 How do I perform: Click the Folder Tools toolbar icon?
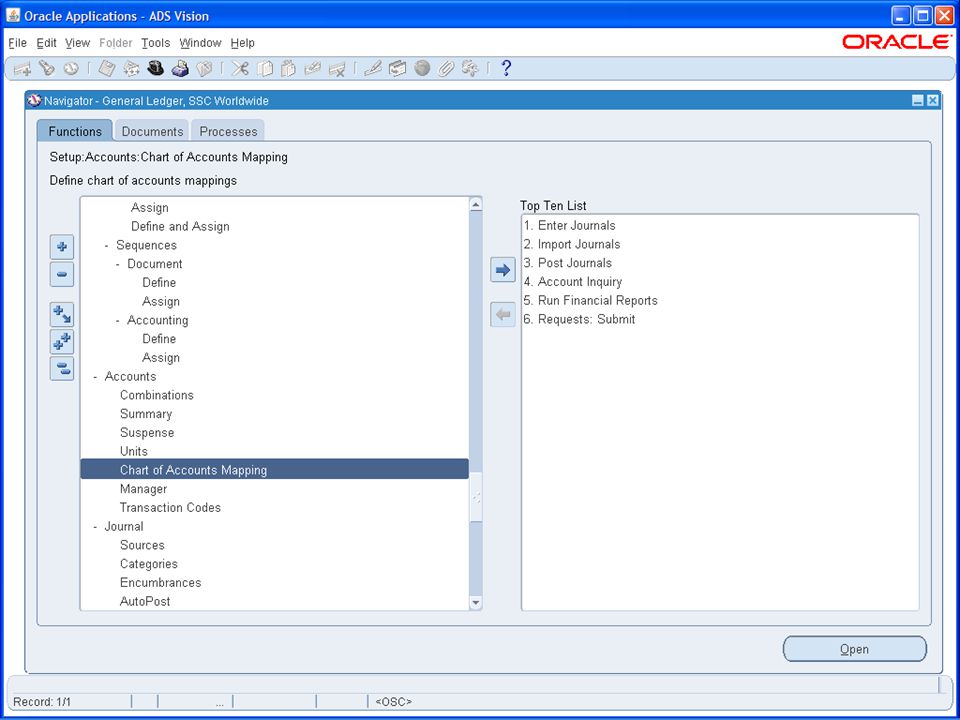click(470, 69)
